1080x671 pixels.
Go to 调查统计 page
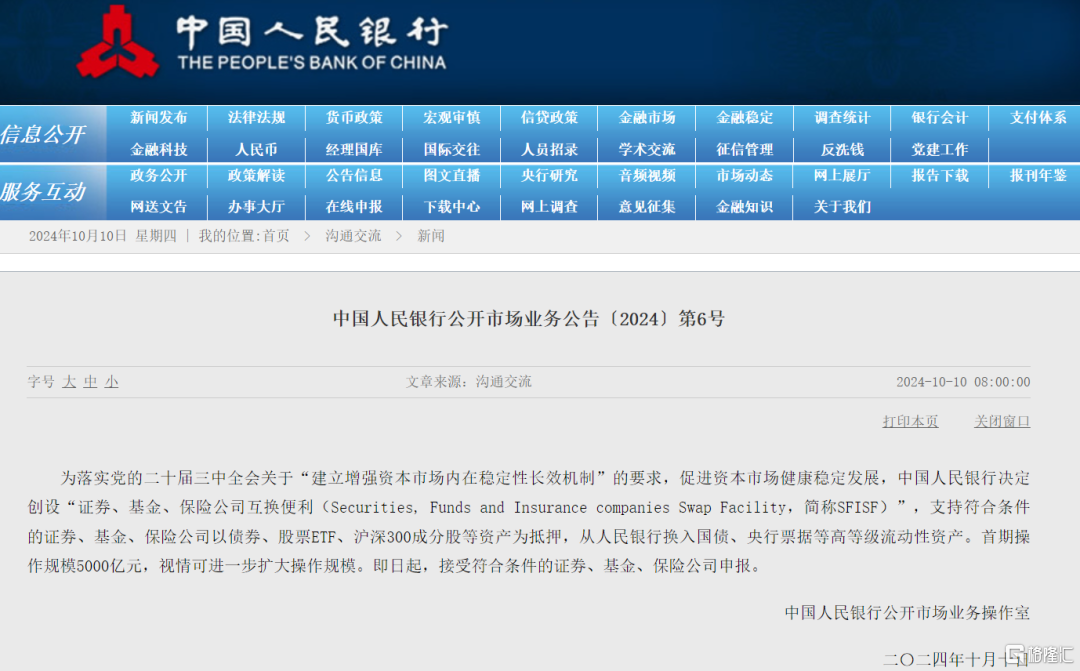[842, 118]
